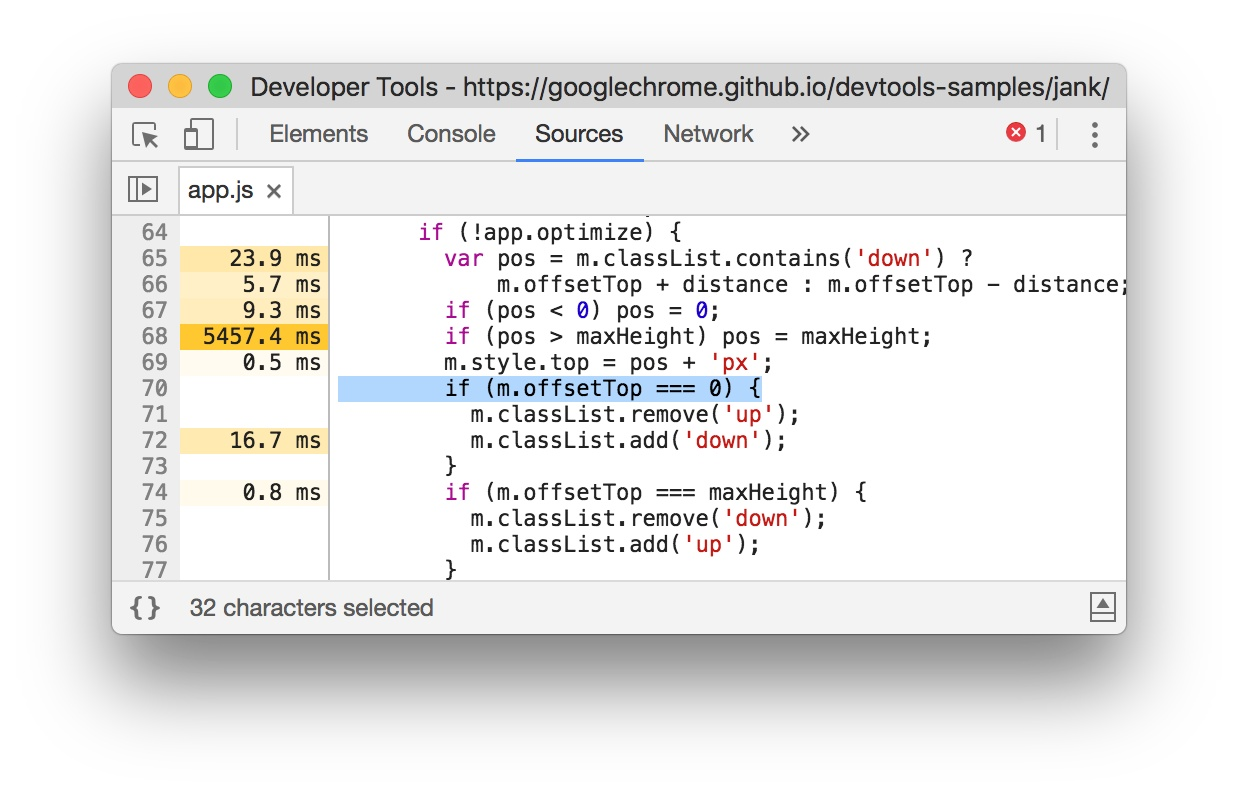Select the Sources tab
This screenshot has width=1238, height=794.
click(579, 134)
